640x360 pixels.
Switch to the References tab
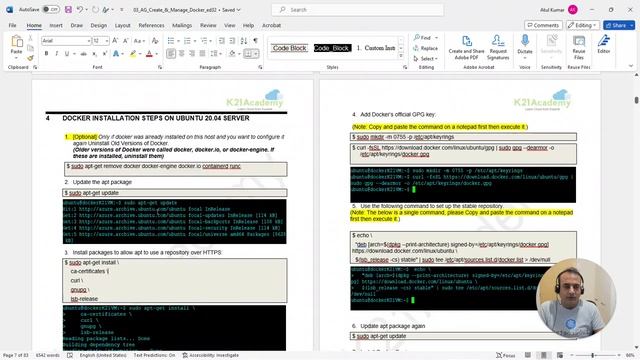coord(151,25)
